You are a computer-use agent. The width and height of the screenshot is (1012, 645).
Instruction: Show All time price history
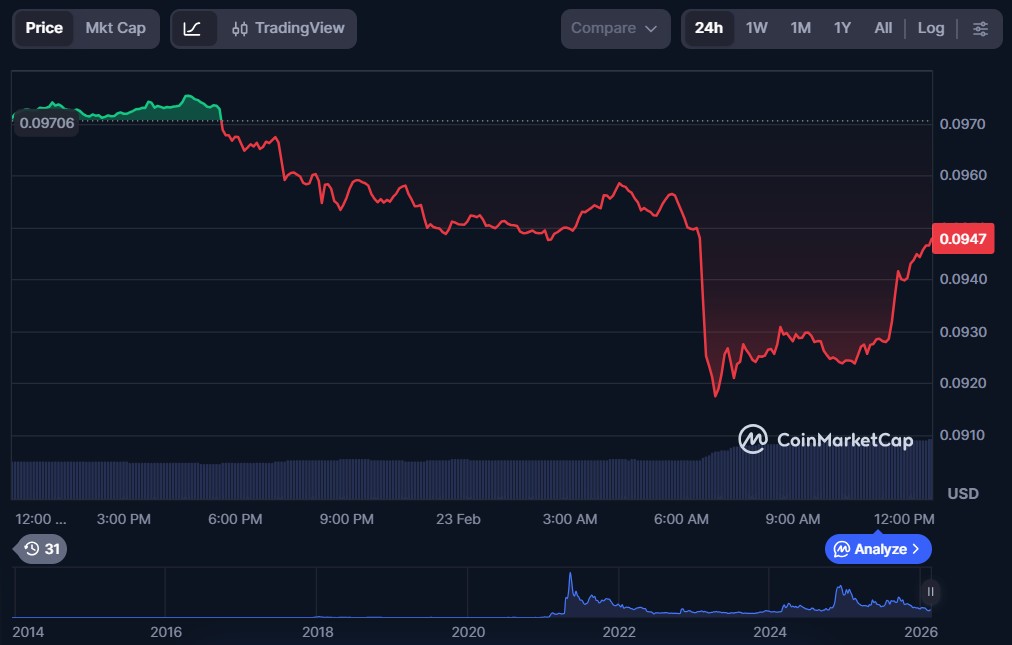point(883,29)
